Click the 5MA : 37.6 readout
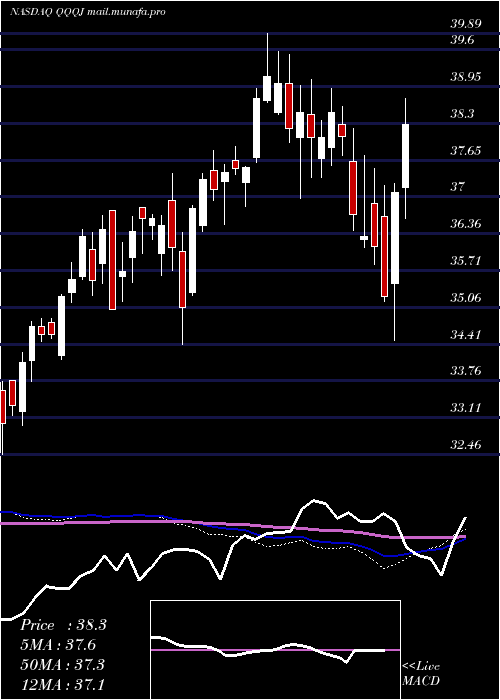 (59, 645)
